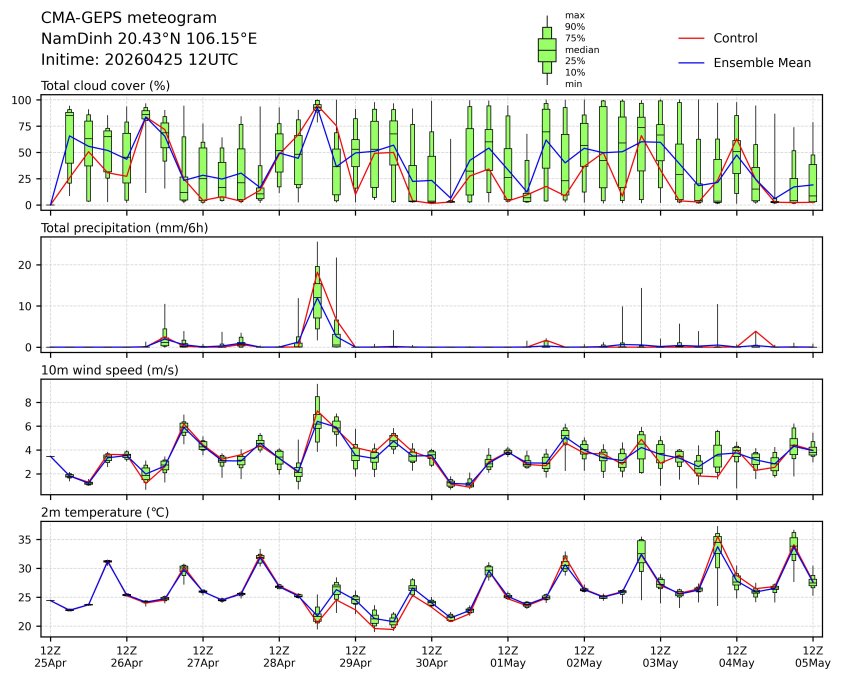Select the Ensemble Mean legend label
This screenshot has width=842, height=680.
coord(762,63)
